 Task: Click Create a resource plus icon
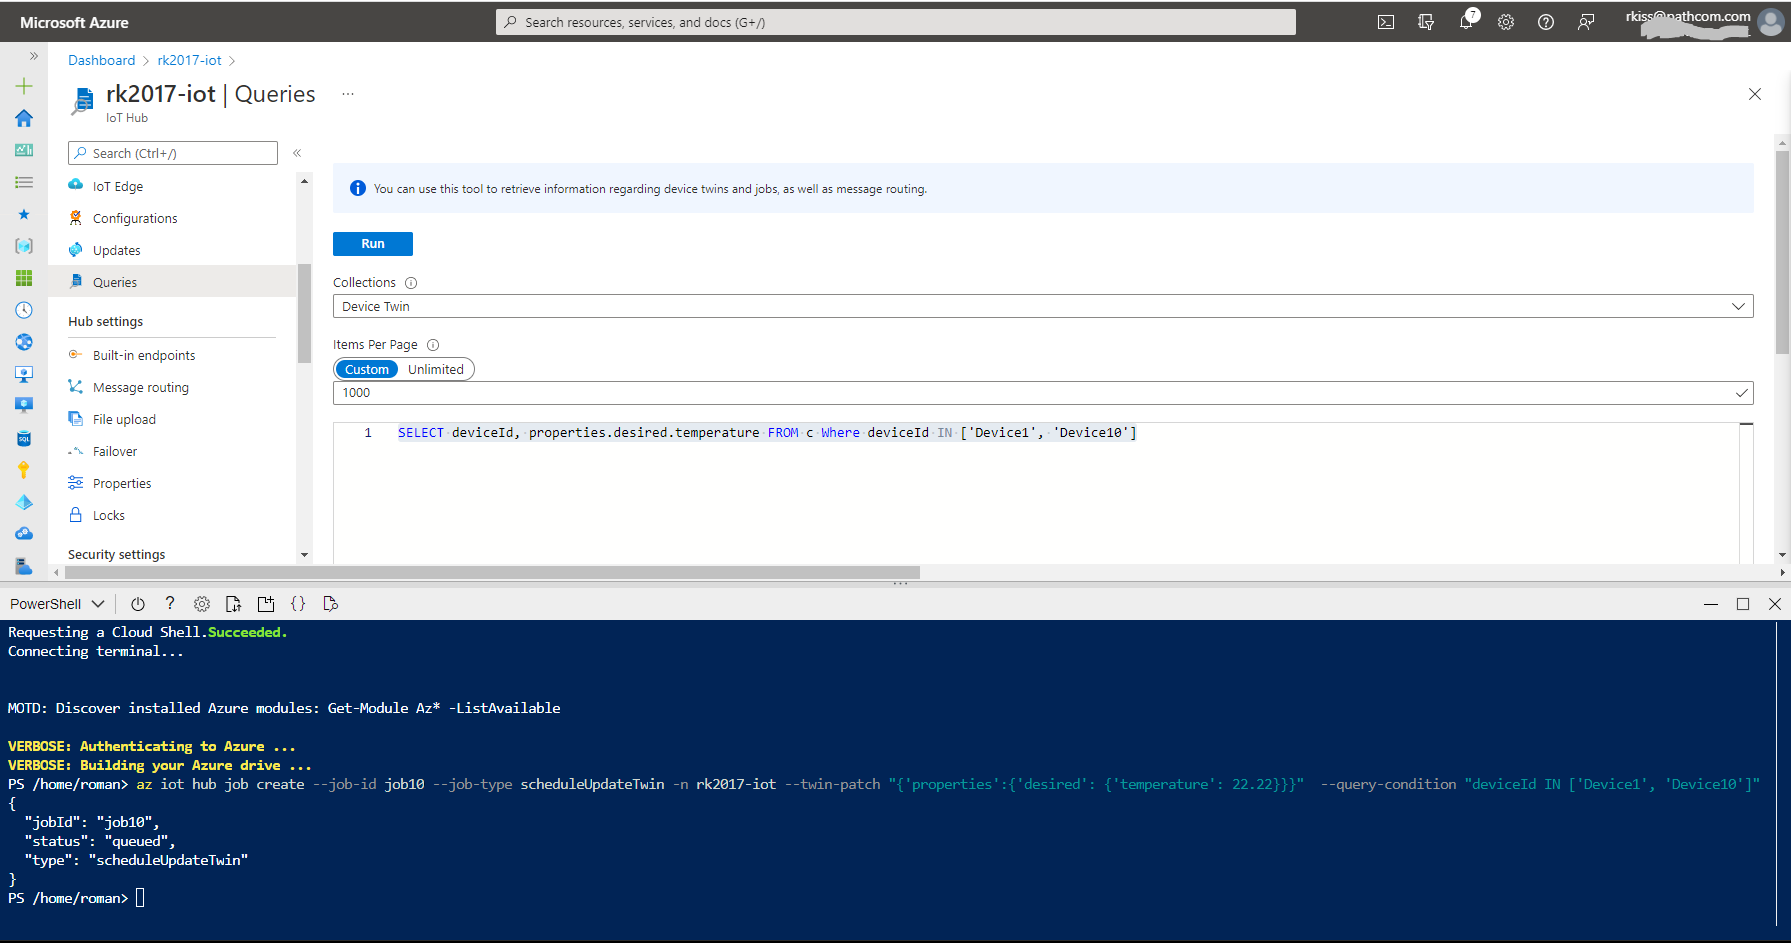click(x=24, y=86)
